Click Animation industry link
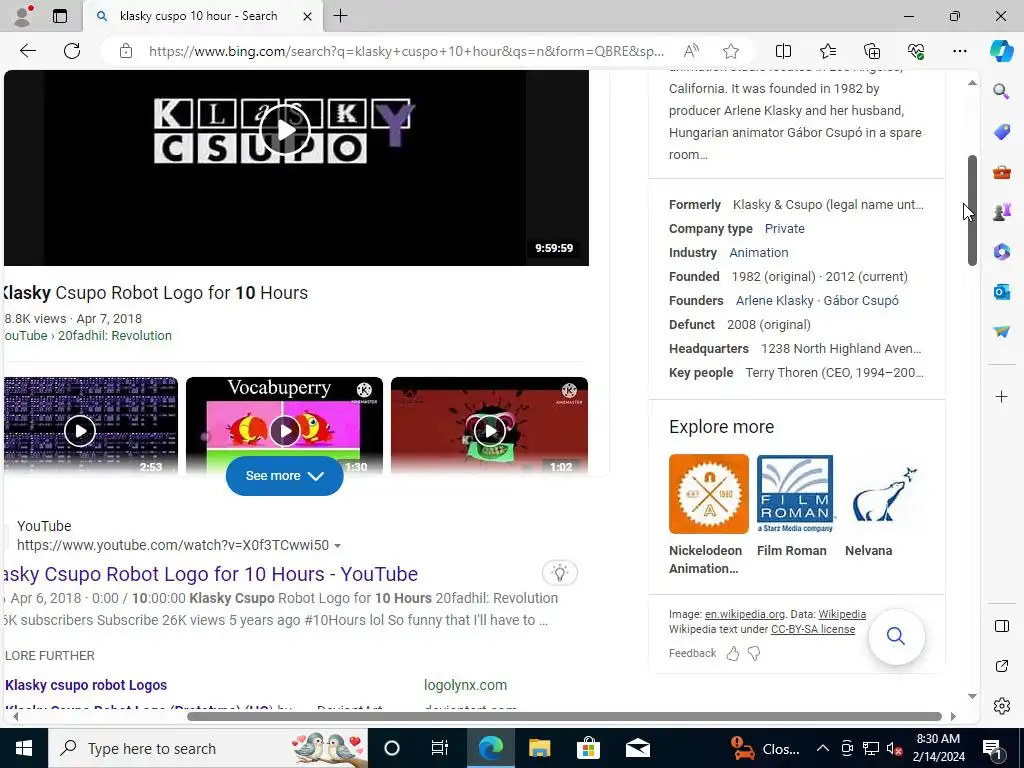 point(758,253)
